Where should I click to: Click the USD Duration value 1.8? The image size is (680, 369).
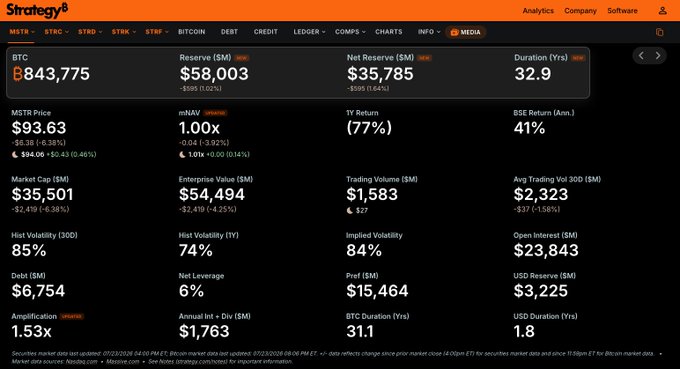524,331
